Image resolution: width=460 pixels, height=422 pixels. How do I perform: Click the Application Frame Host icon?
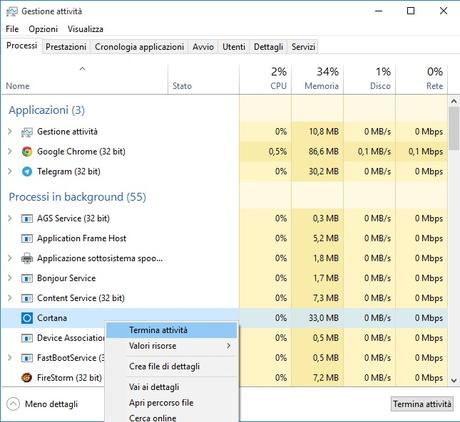pyautogui.click(x=27, y=239)
